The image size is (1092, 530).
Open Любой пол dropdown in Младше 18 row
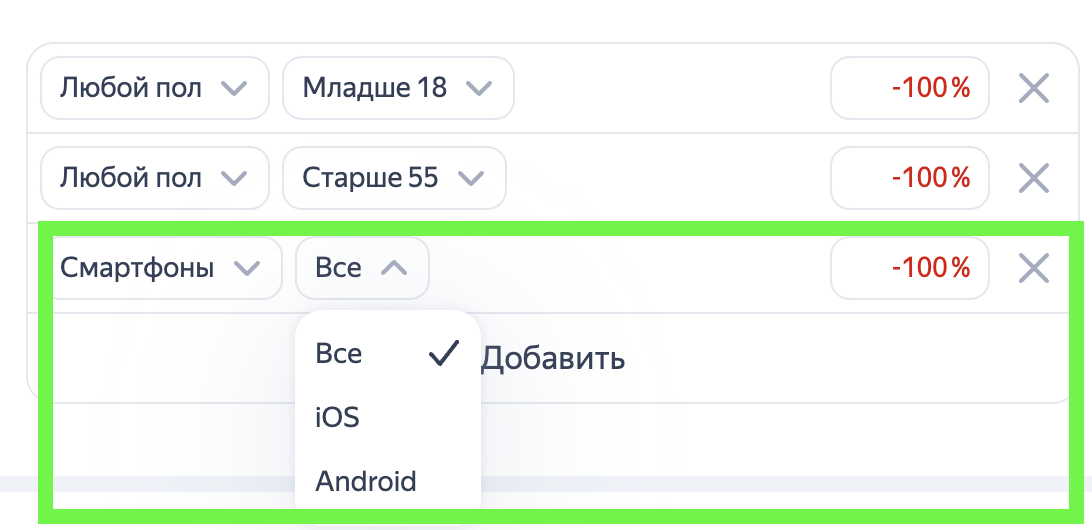point(154,88)
